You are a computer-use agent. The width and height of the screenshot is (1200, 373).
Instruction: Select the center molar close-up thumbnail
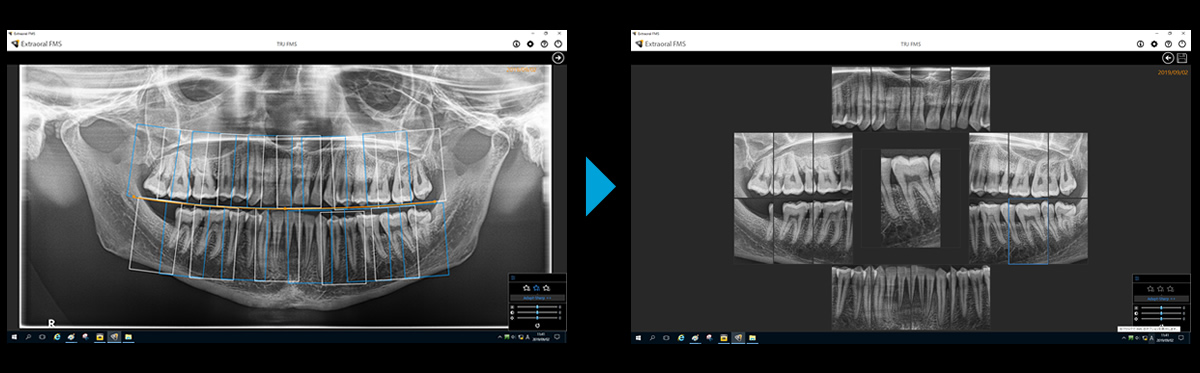point(910,199)
